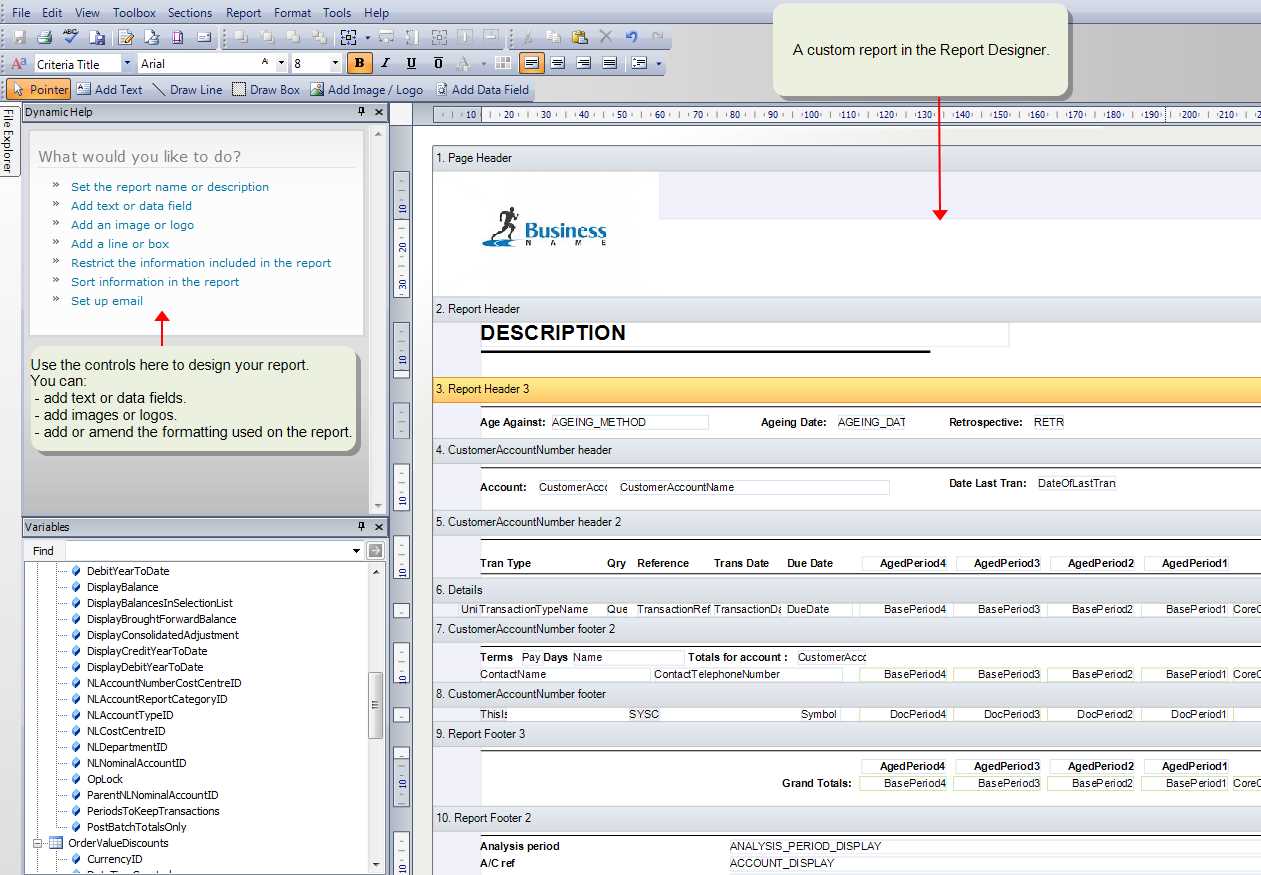Screen dimensions: 1261x875
Task: Click the Delete X icon in toolbar
Action: point(606,37)
